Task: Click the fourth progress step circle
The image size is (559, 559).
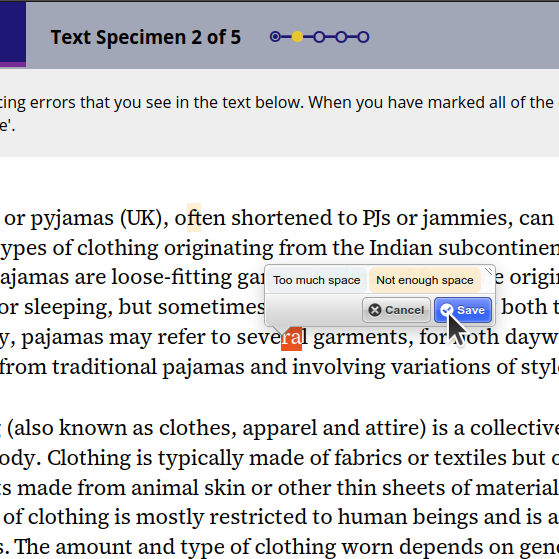Action: [x=341, y=37]
